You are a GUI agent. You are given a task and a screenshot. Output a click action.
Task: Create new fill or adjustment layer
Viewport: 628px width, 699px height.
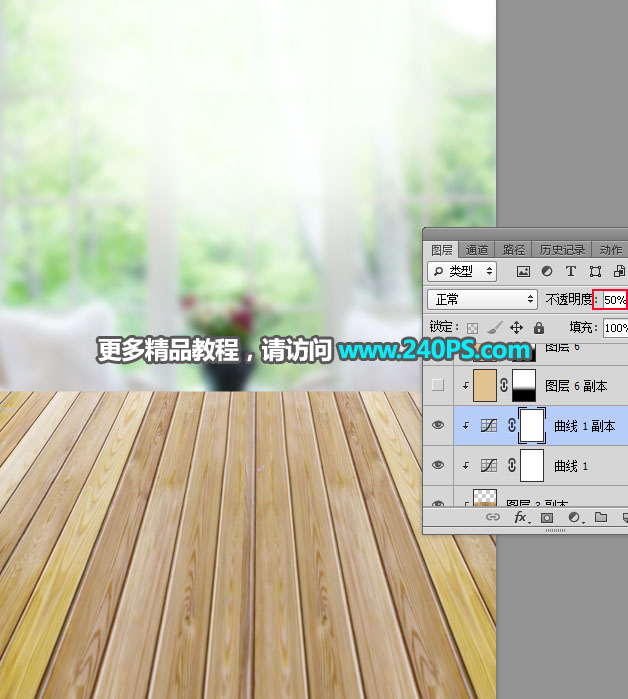click(574, 518)
